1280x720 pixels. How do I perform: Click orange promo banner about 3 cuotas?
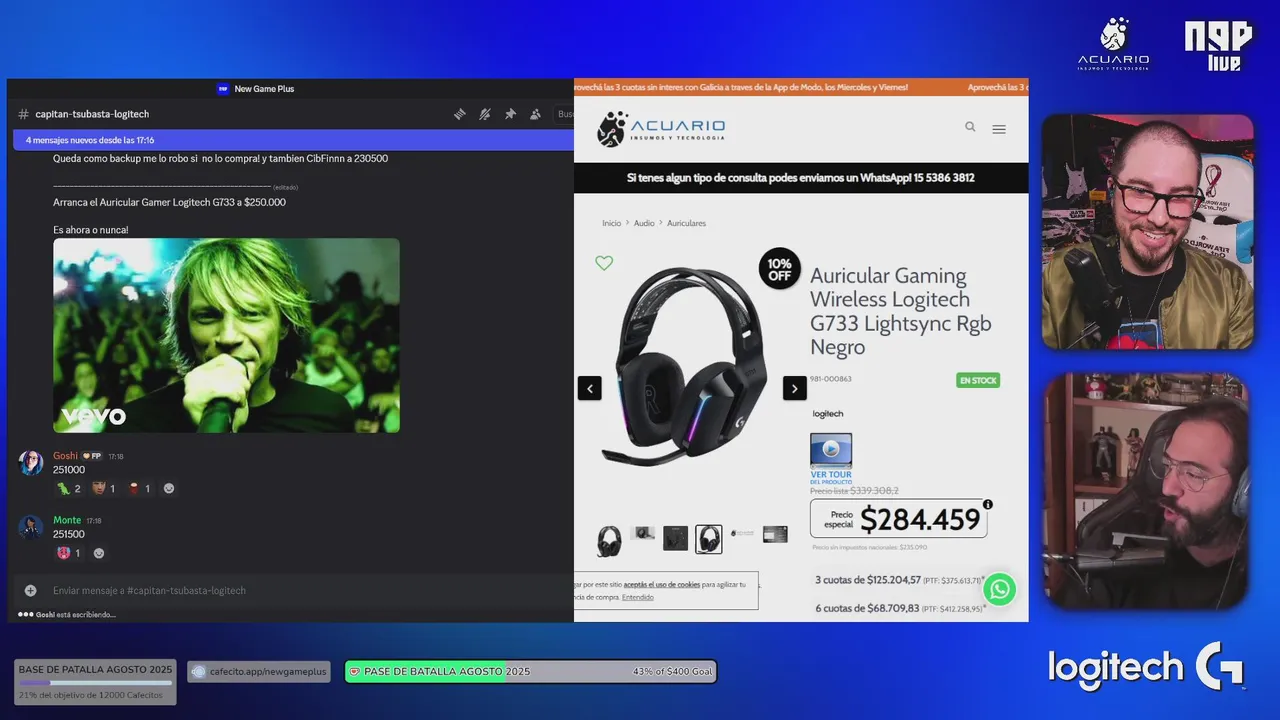pos(801,87)
